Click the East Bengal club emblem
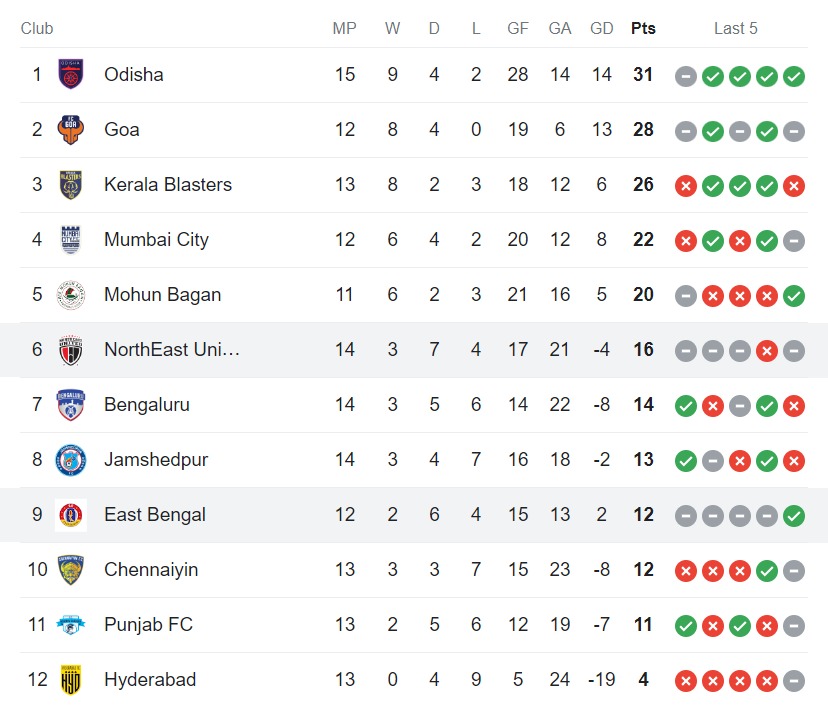 pos(70,515)
